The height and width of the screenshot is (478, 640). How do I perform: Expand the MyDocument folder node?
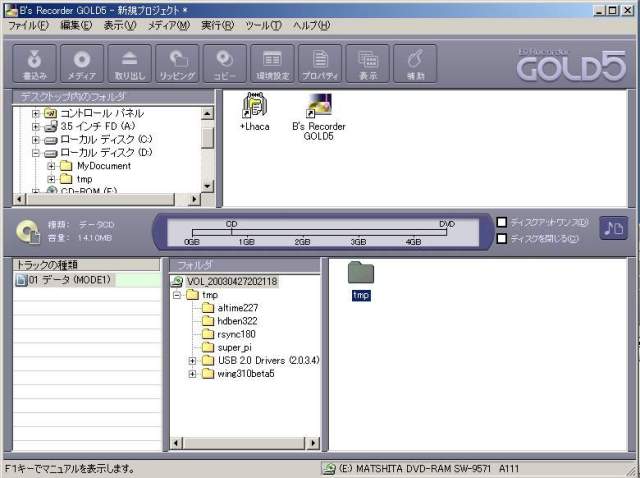[51, 166]
